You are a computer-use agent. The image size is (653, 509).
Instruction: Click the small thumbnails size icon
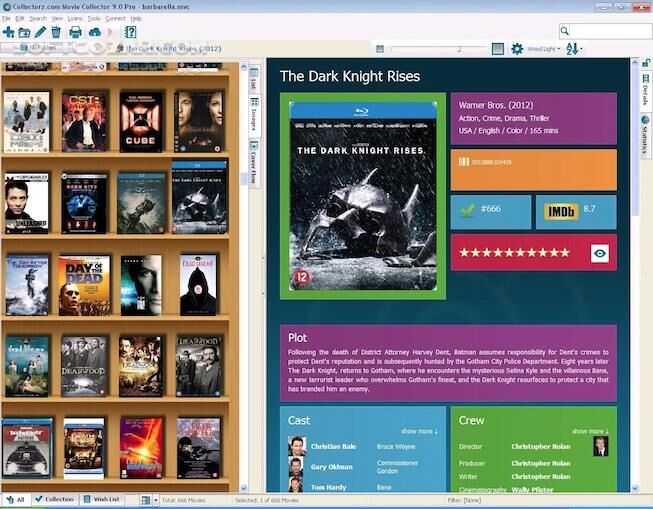380,49
